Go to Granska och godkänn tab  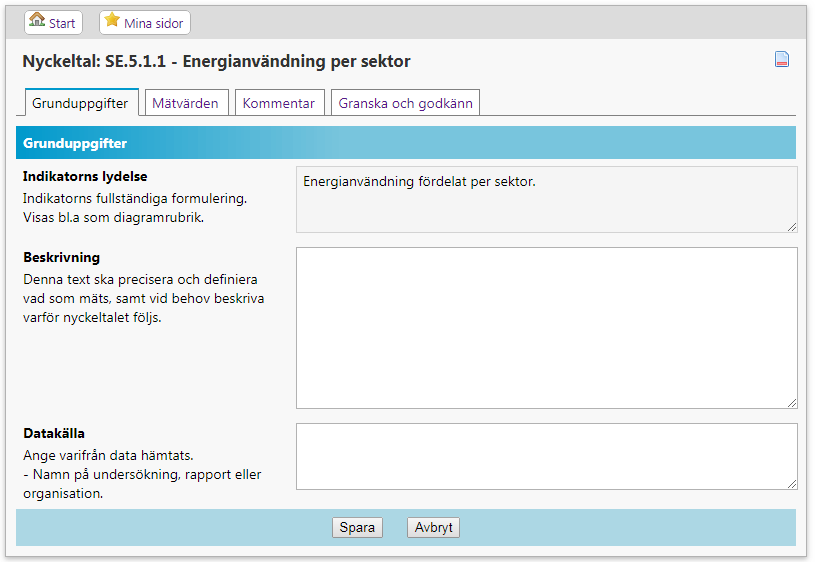pos(406,103)
